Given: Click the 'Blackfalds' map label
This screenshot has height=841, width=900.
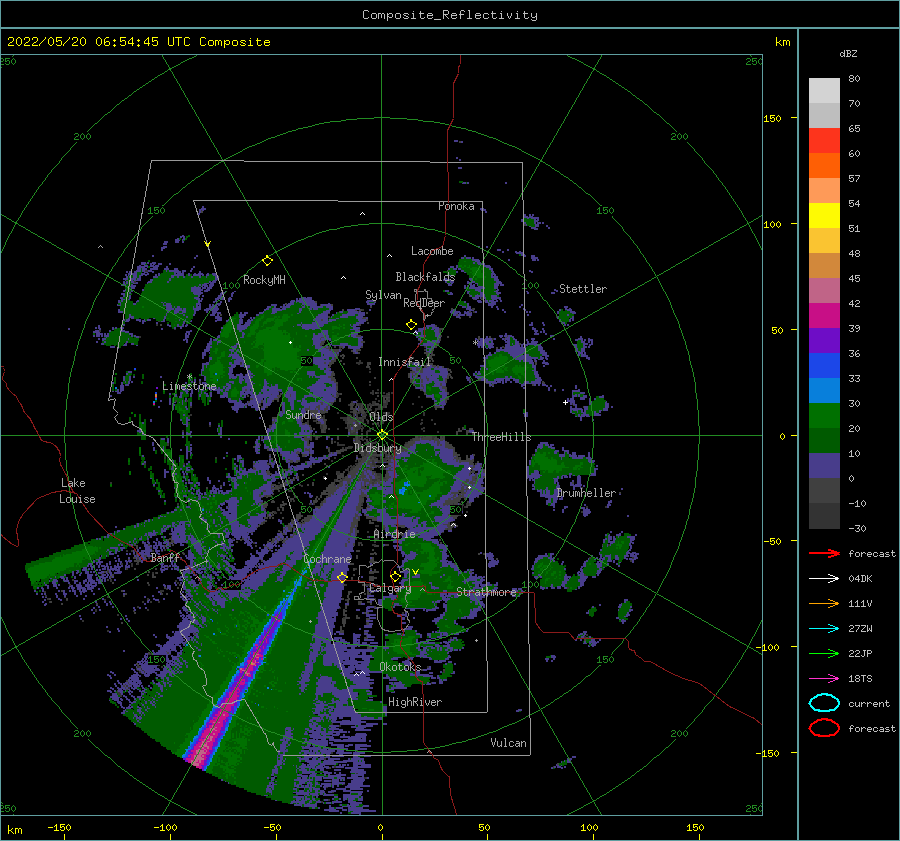Looking at the screenshot, I should pos(425,277).
